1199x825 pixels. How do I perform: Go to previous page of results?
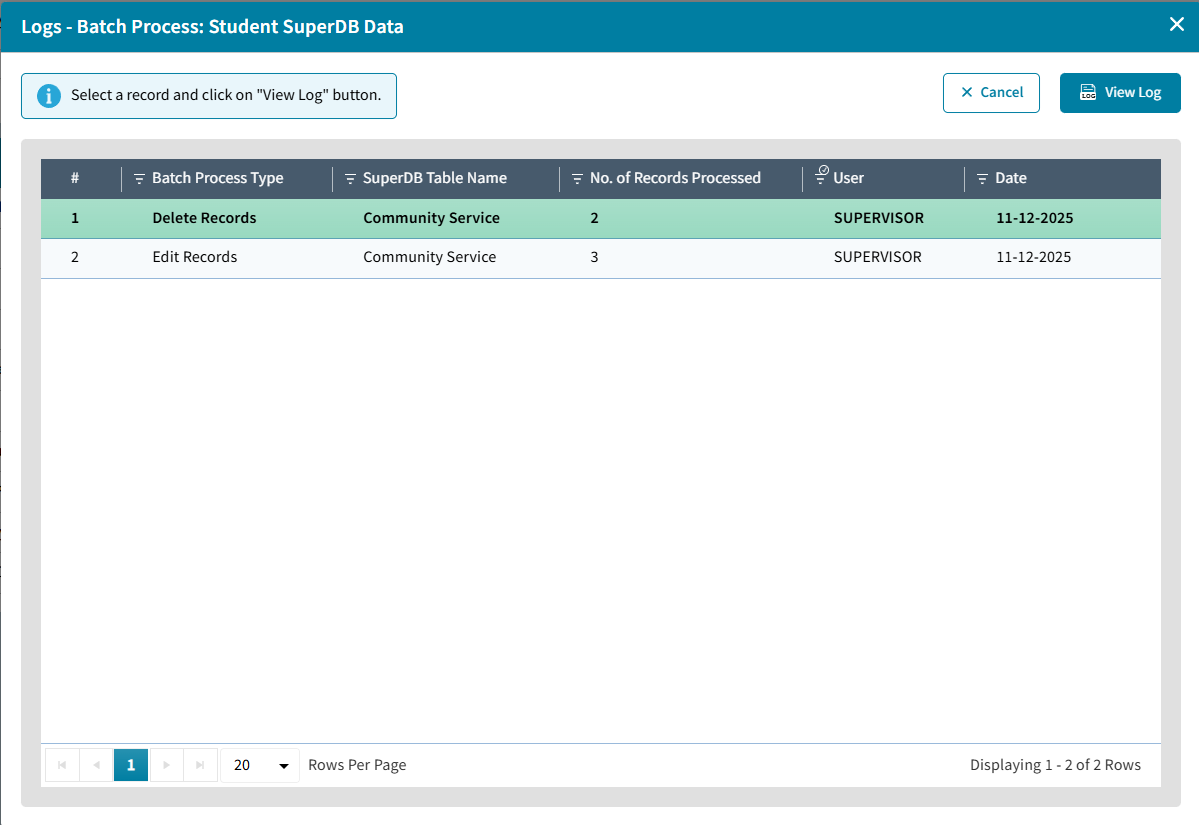pos(96,765)
